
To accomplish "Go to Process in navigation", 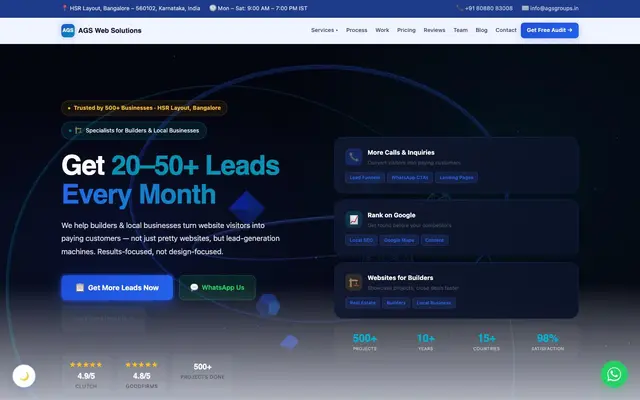I will pos(356,30).
